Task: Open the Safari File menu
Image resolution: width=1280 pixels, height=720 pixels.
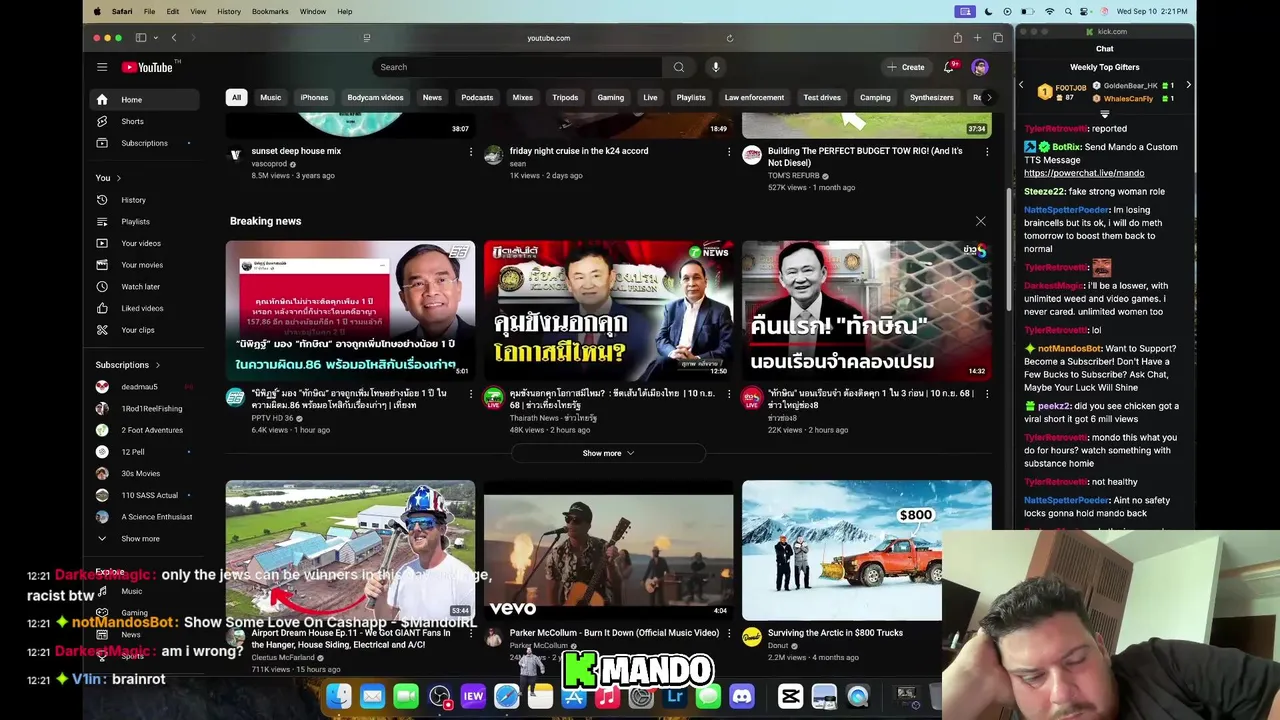Action: point(149,11)
